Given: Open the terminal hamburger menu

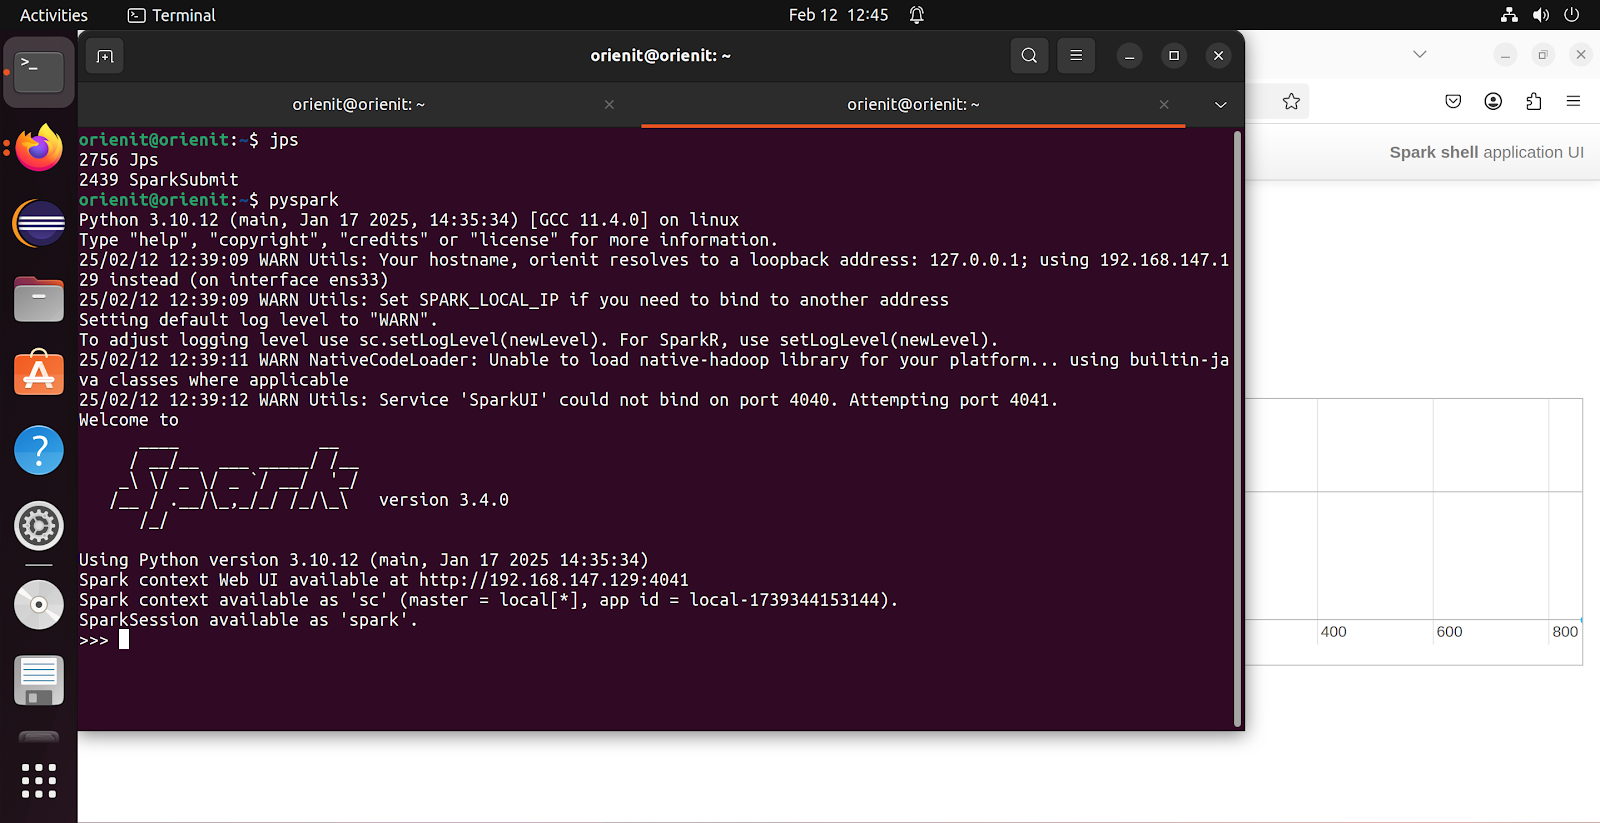Looking at the screenshot, I should [x=1076, y=56].
